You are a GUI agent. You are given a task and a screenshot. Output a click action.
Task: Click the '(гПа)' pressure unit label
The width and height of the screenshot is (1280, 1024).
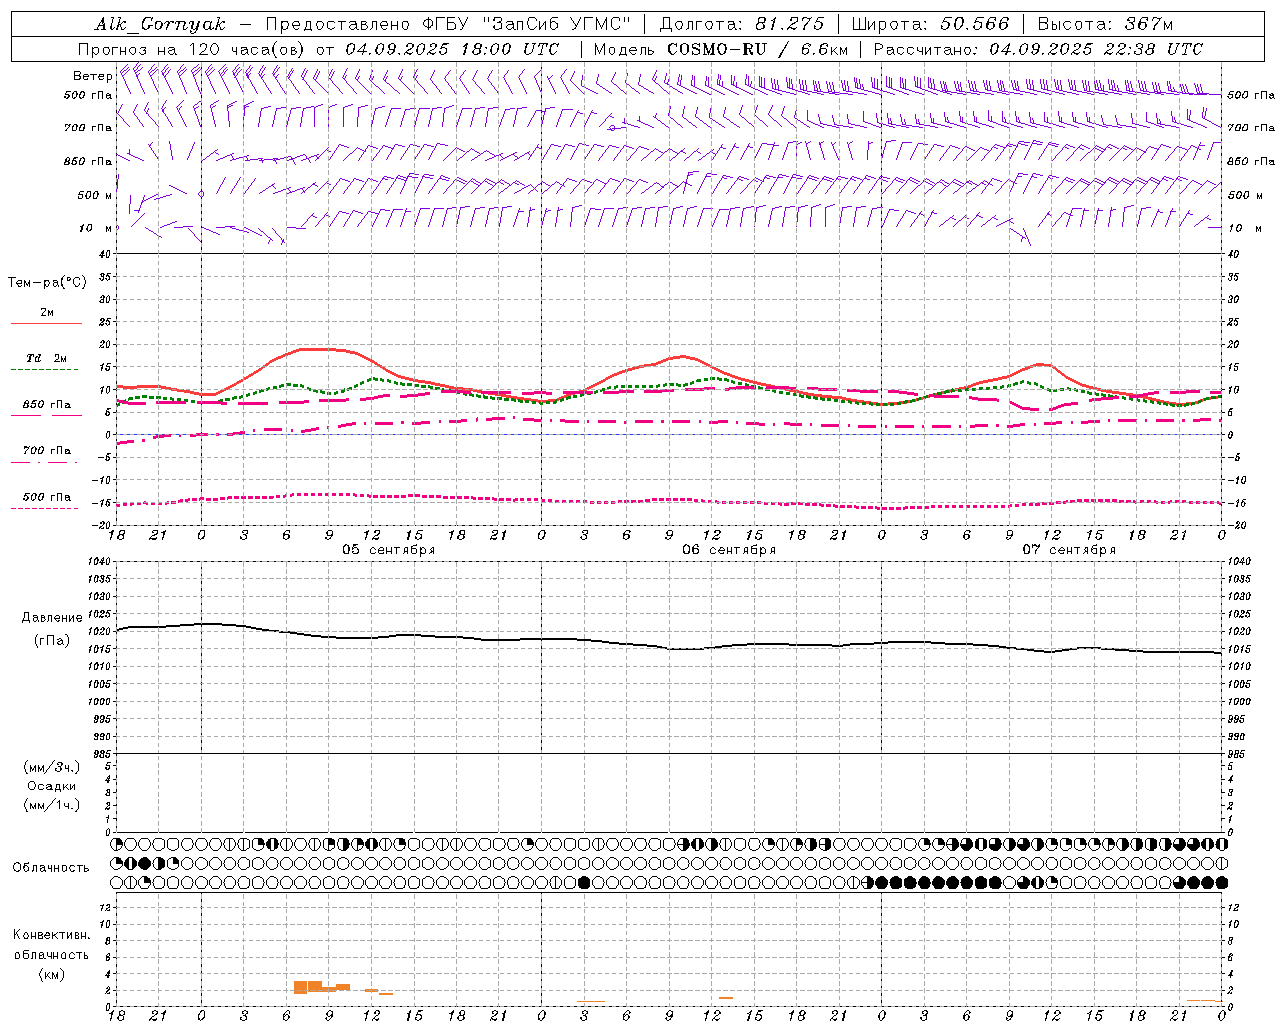[x=52, y=640]
